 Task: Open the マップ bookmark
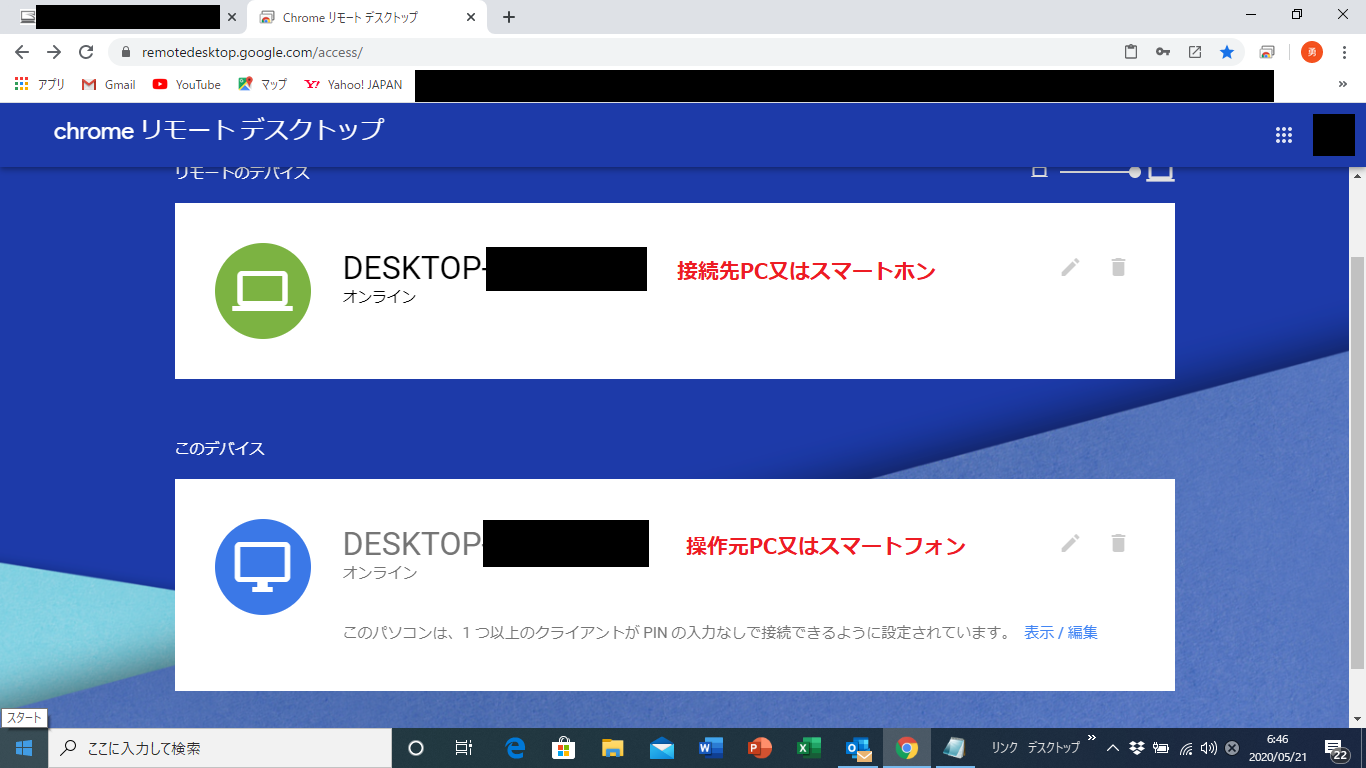[x=263, y=85]
